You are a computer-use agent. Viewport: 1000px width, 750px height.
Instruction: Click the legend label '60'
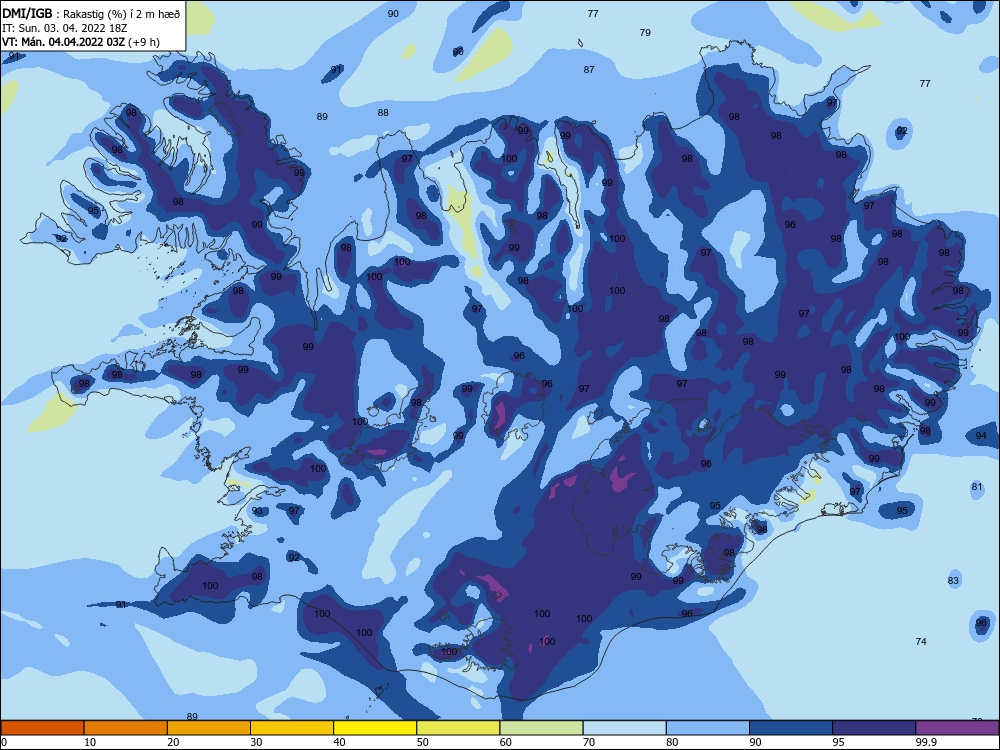(x=506, y=742)
